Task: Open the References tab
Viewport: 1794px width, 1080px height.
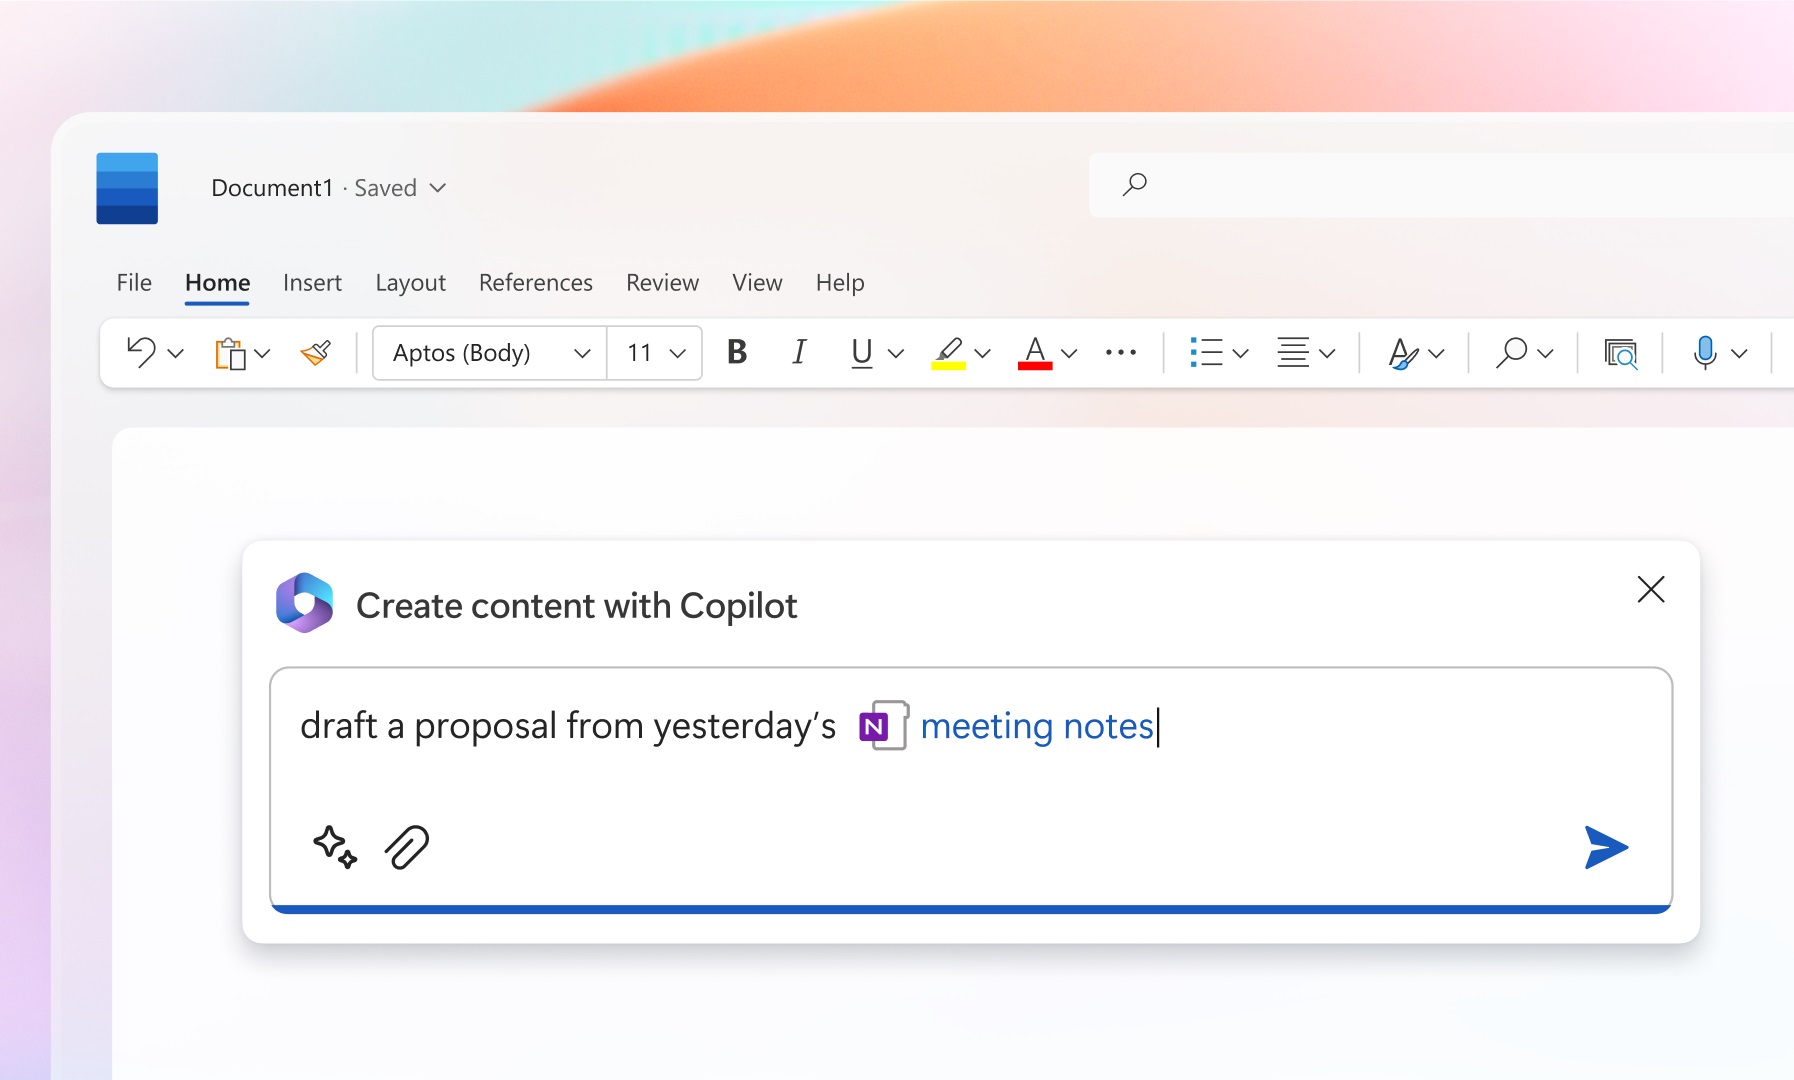Action: [536, 283]
